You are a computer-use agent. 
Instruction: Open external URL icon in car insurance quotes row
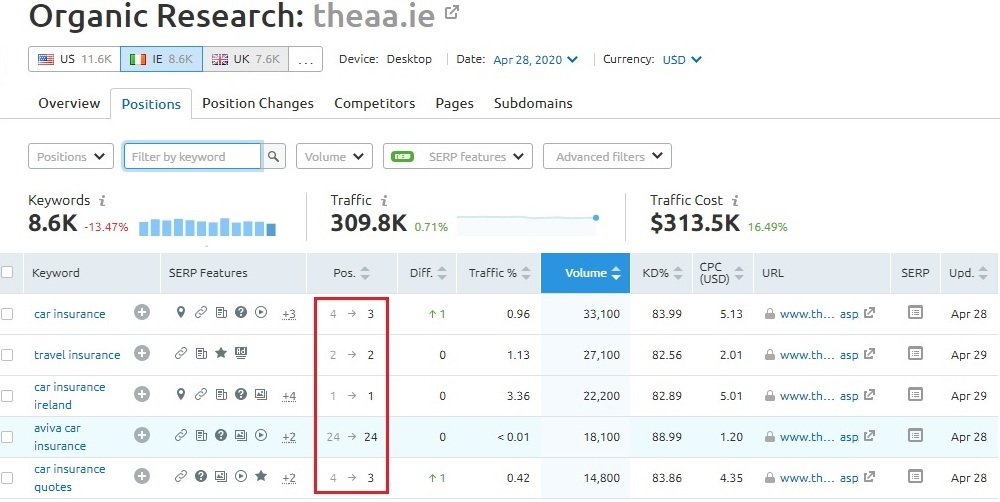coord(869,478)
